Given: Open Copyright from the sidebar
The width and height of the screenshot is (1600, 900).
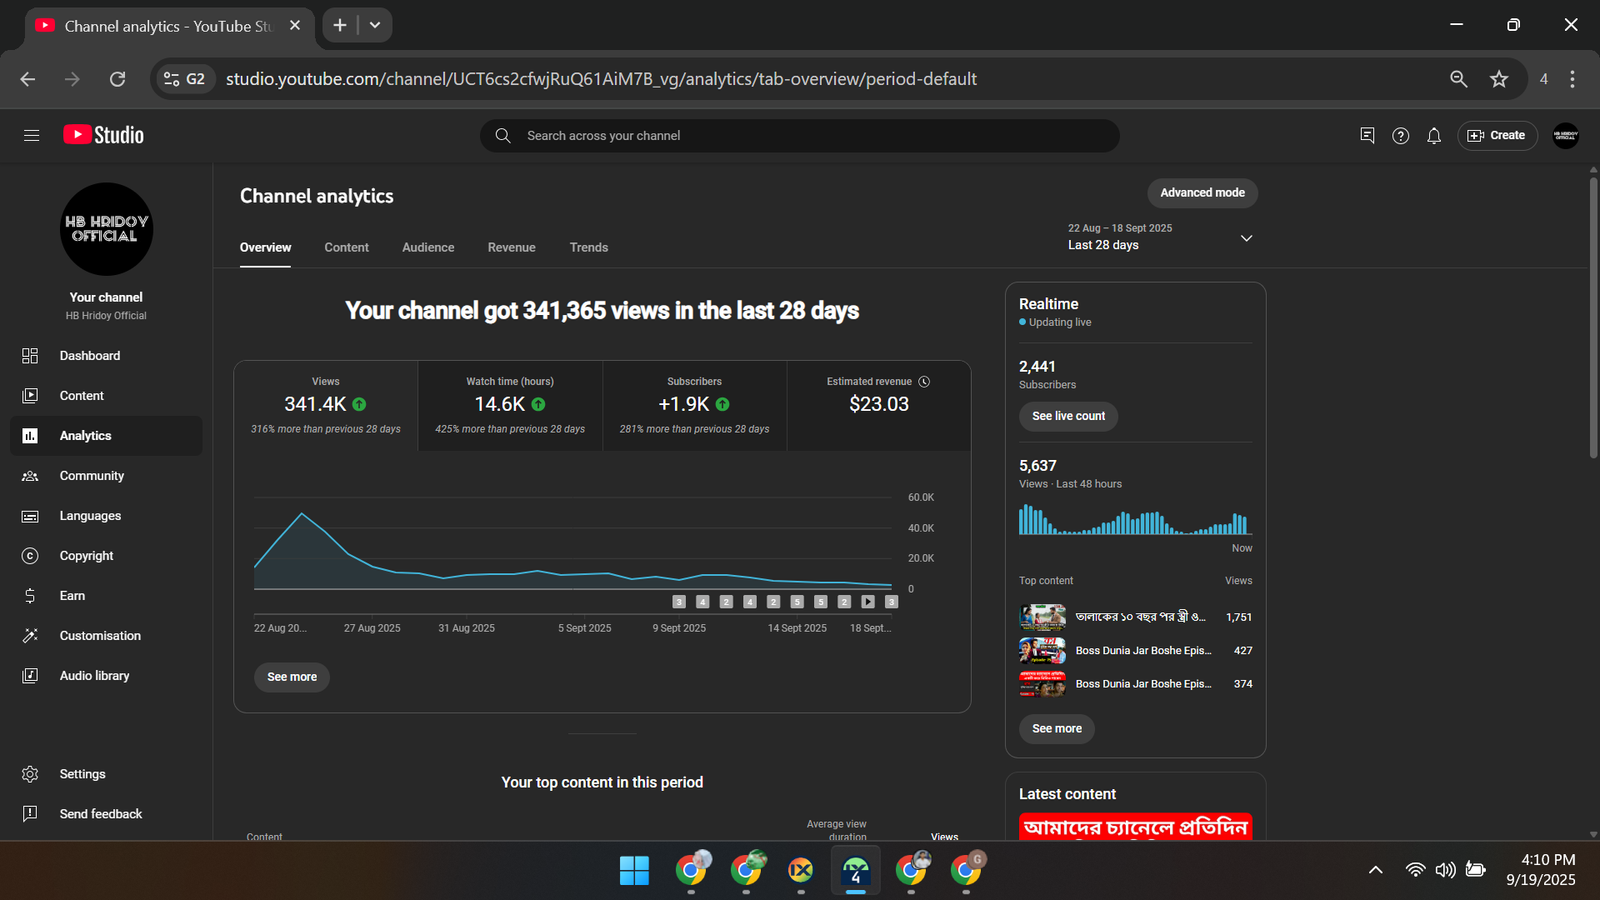Looking at the screenshot, I should (x=86, y=556).
